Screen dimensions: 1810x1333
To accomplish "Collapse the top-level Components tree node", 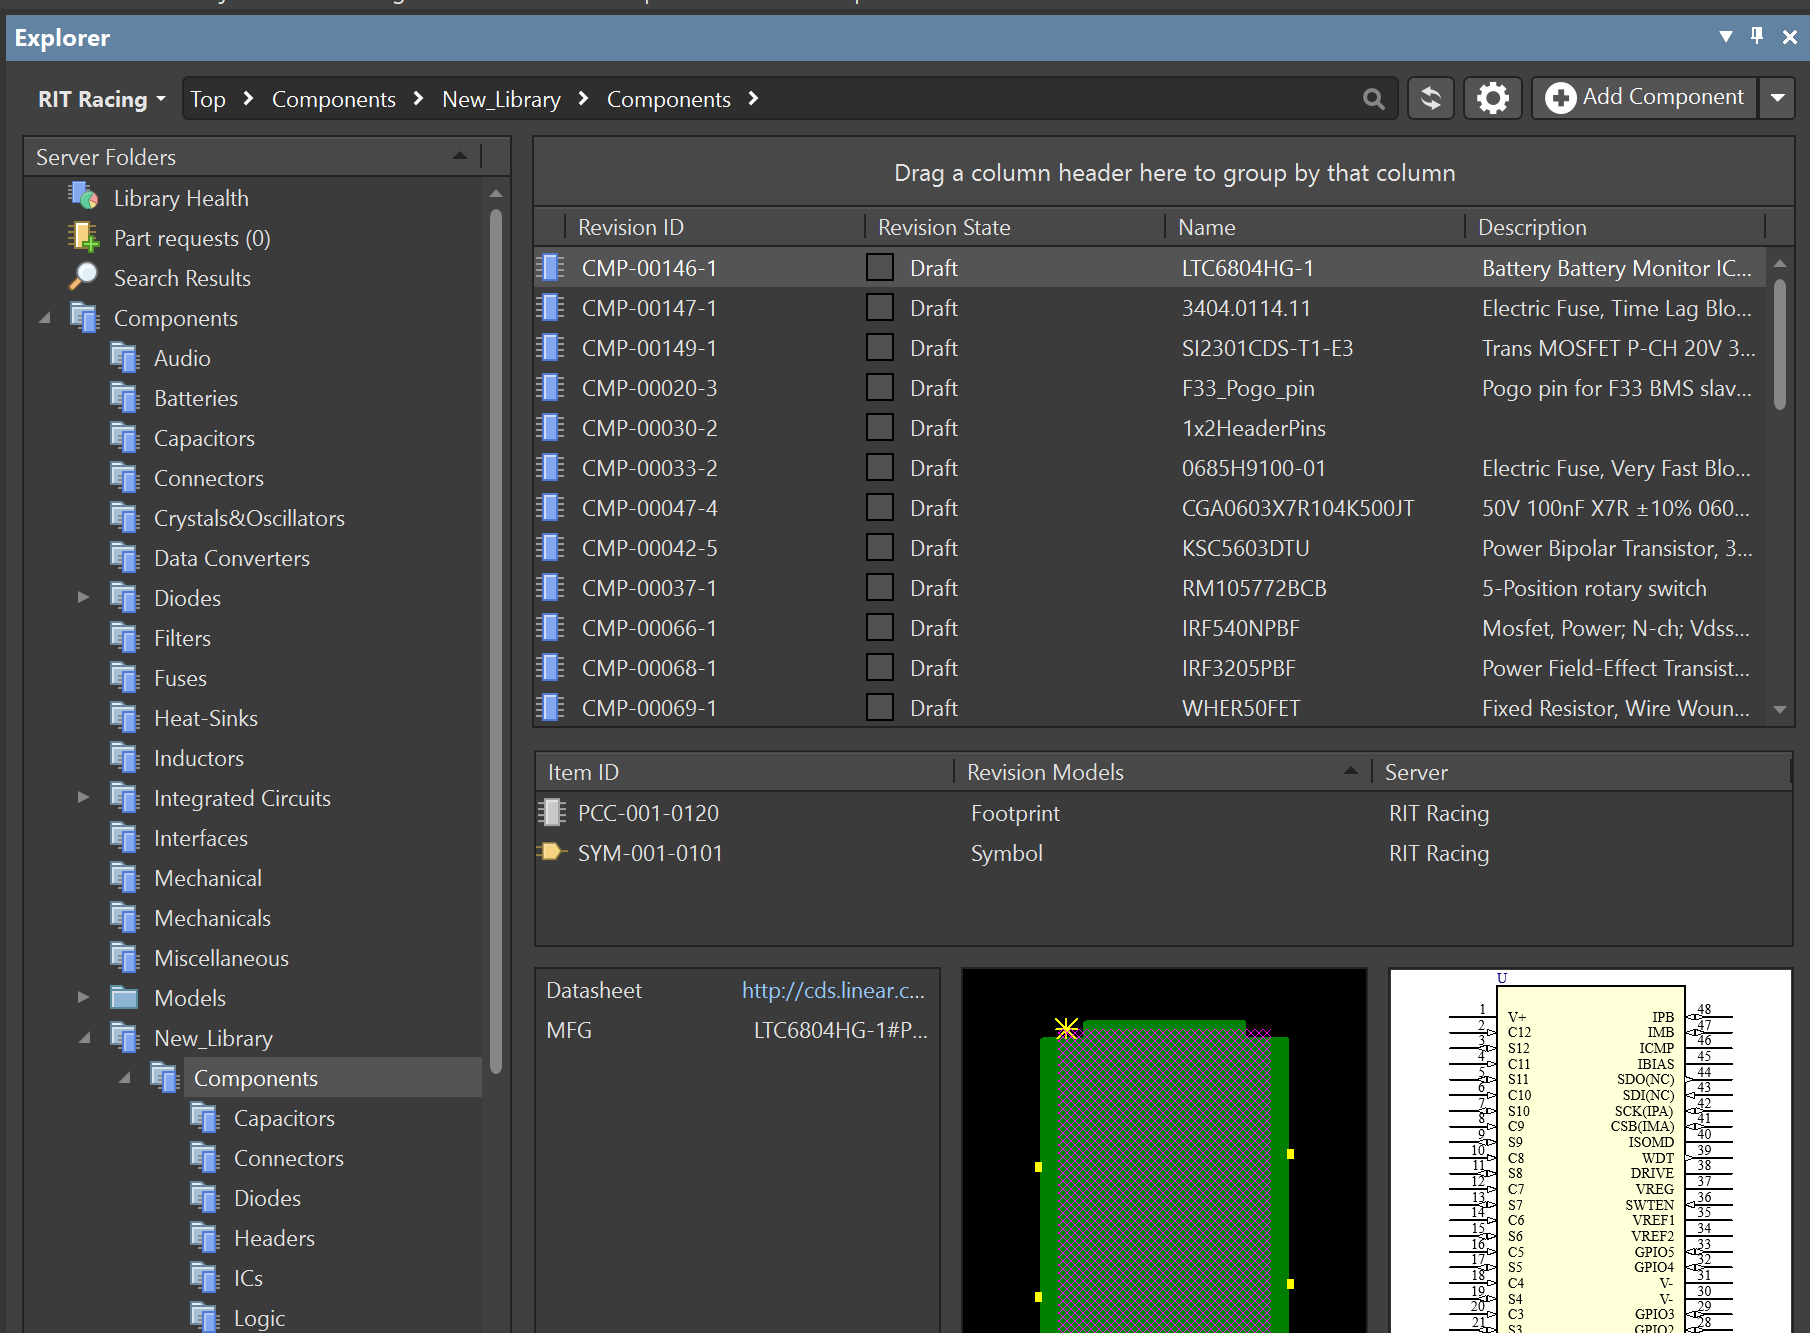I will point(44,318).
